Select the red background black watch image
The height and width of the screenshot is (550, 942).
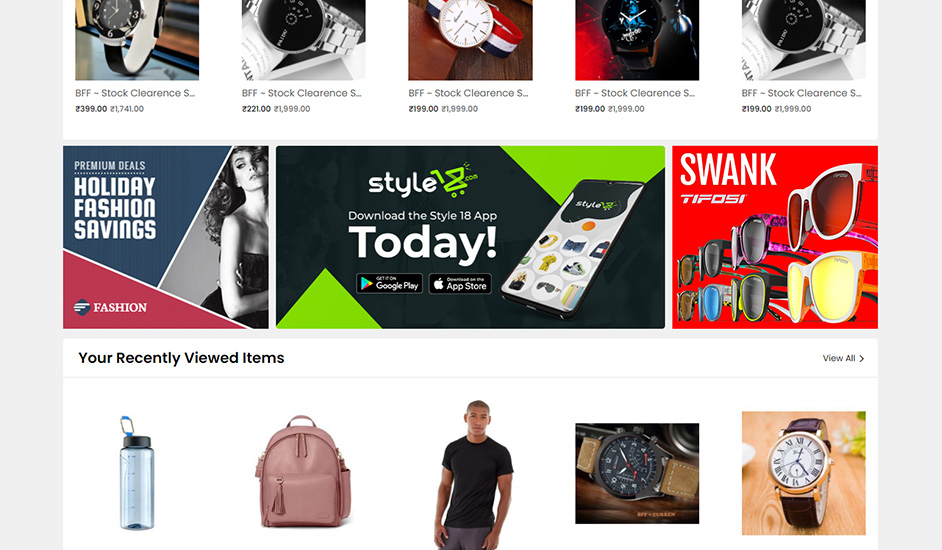pos(637,40)
